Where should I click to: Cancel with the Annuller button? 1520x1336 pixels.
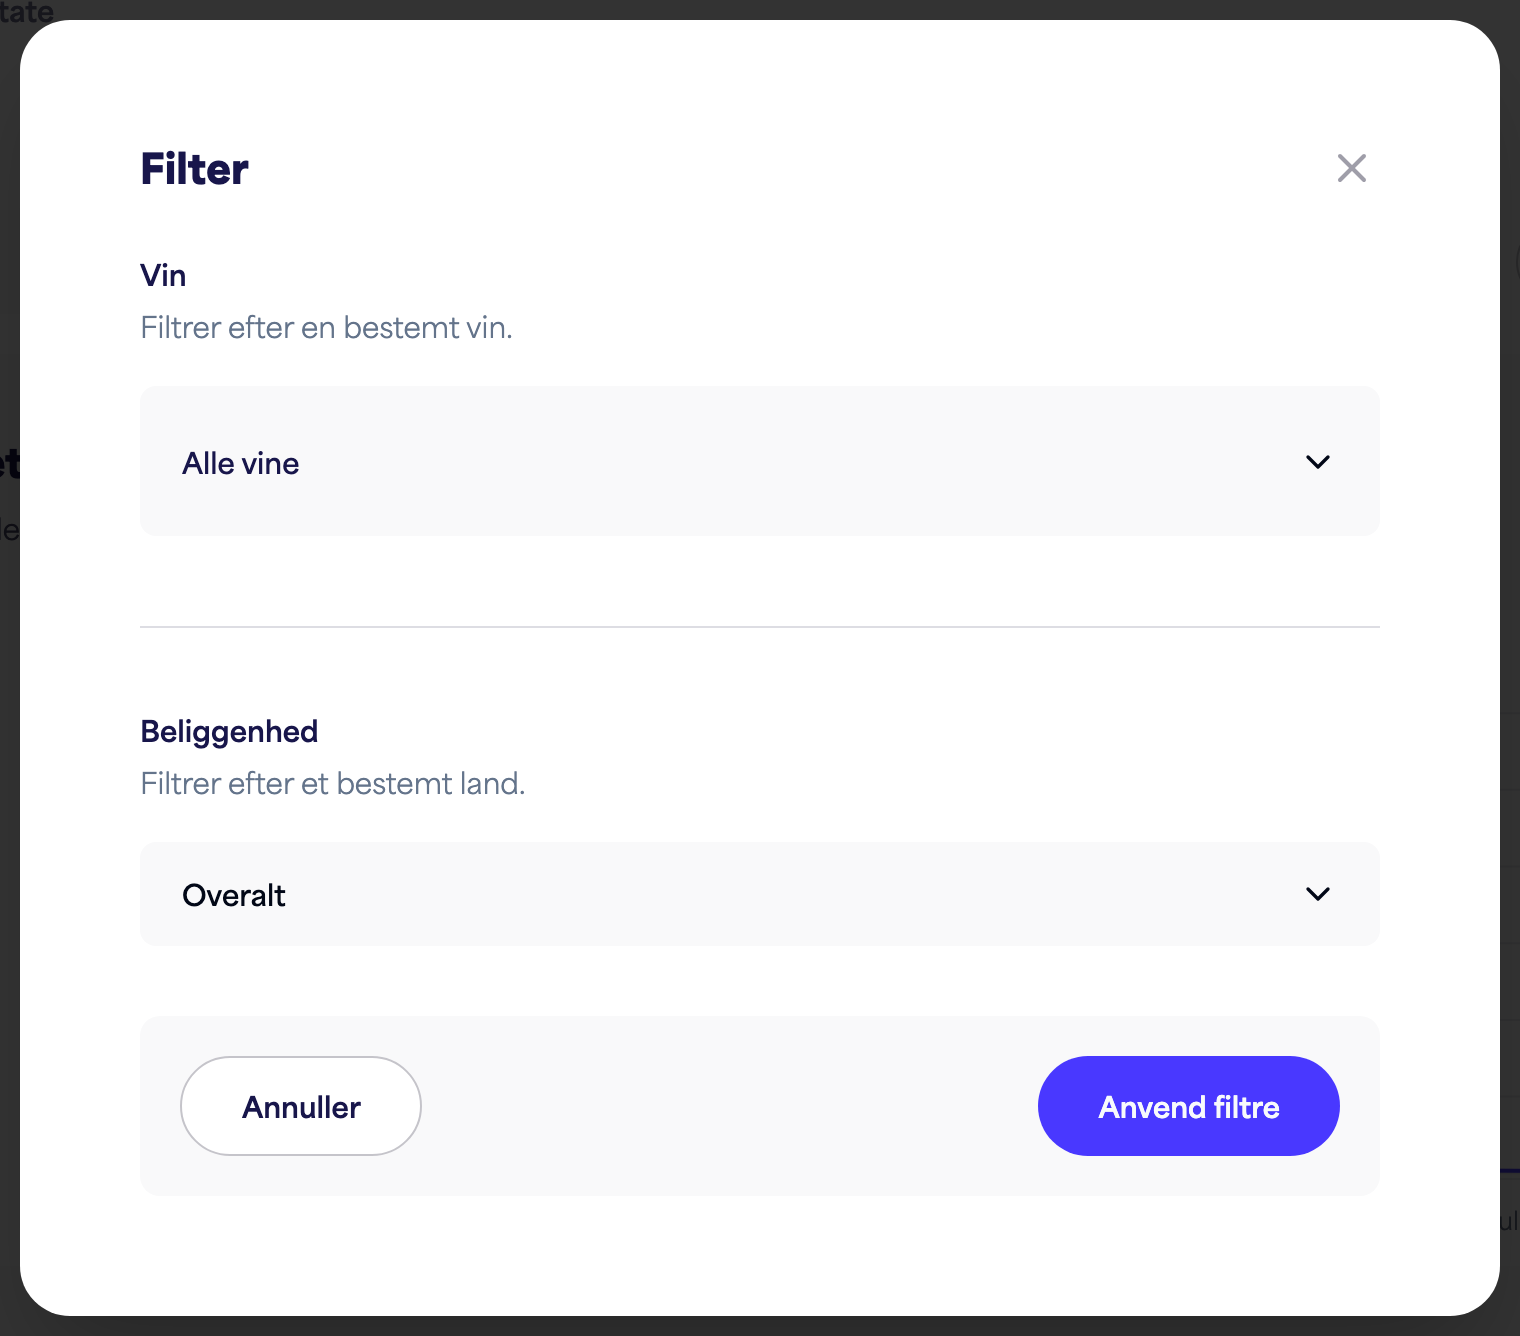(x=301, y=1106)
